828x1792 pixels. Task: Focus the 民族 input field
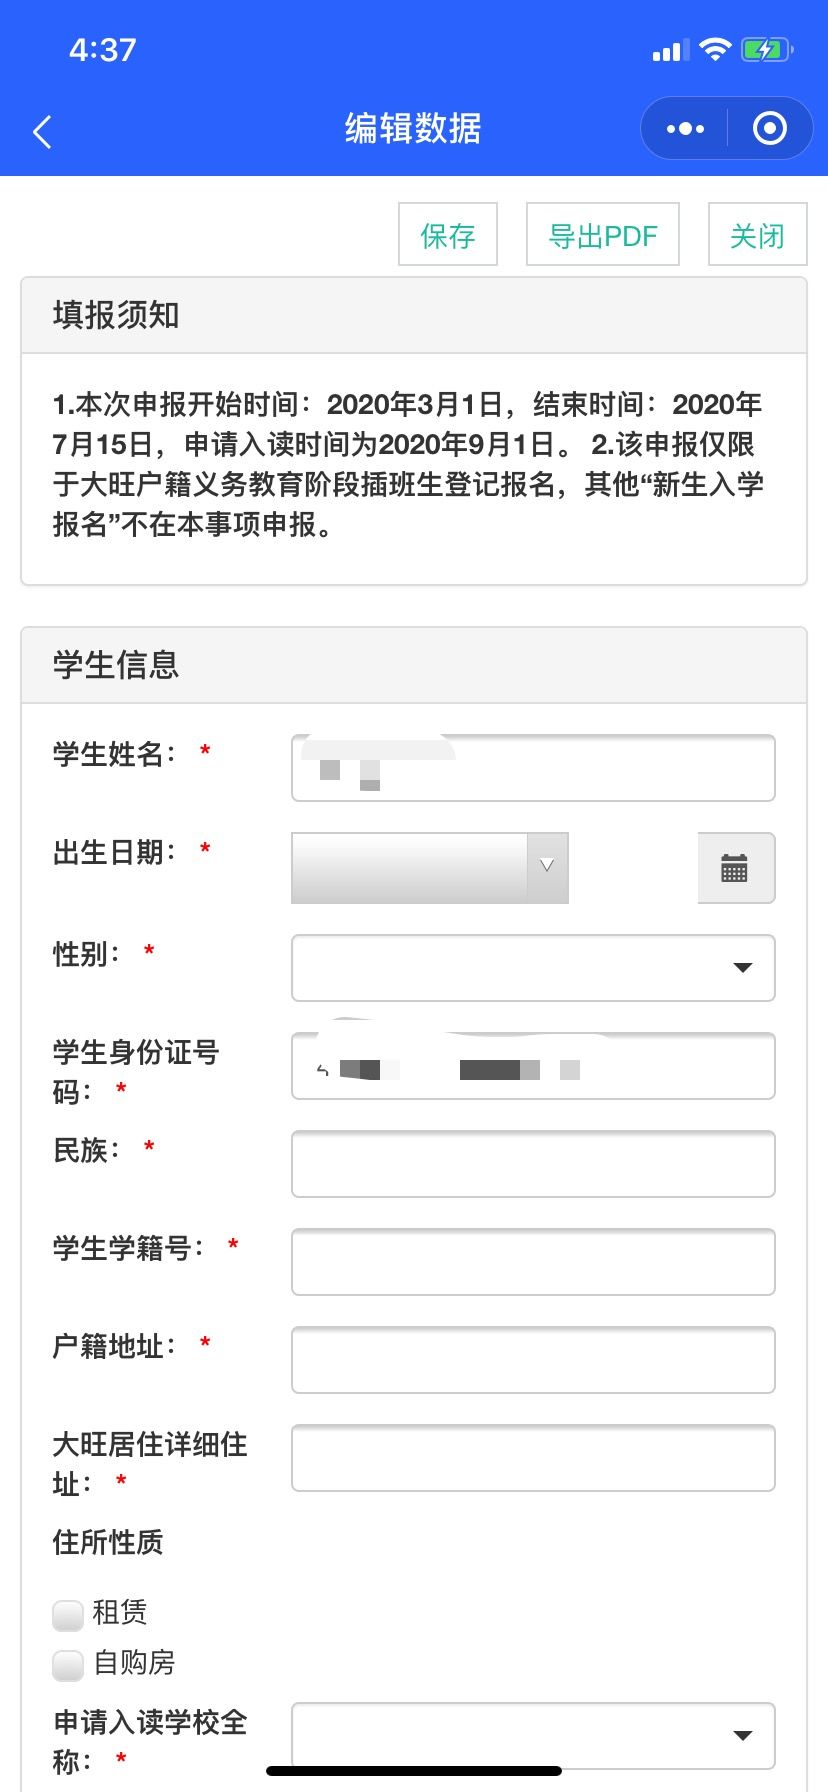[x=533, y=1164]
